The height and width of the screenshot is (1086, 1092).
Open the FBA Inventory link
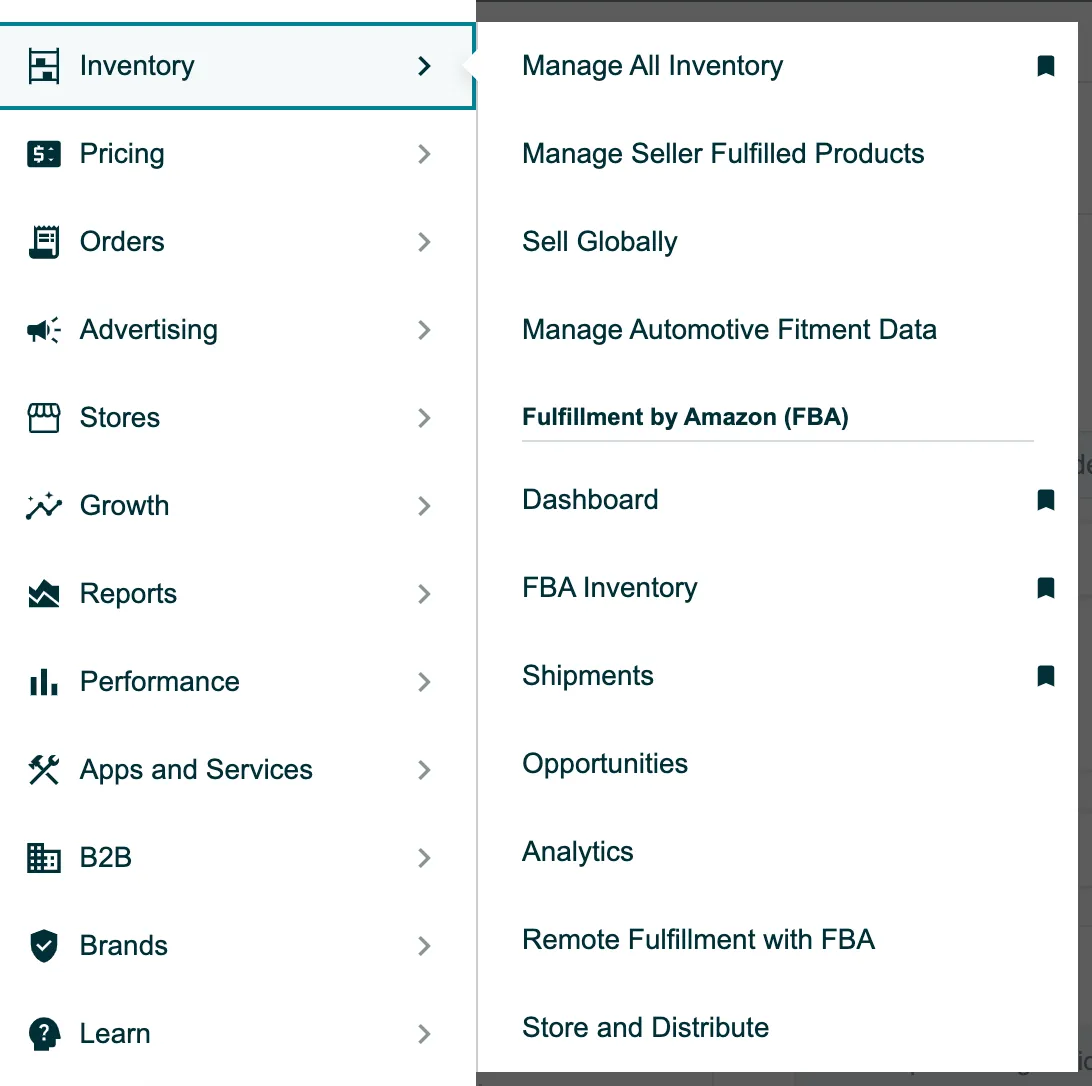click(609, 588)
